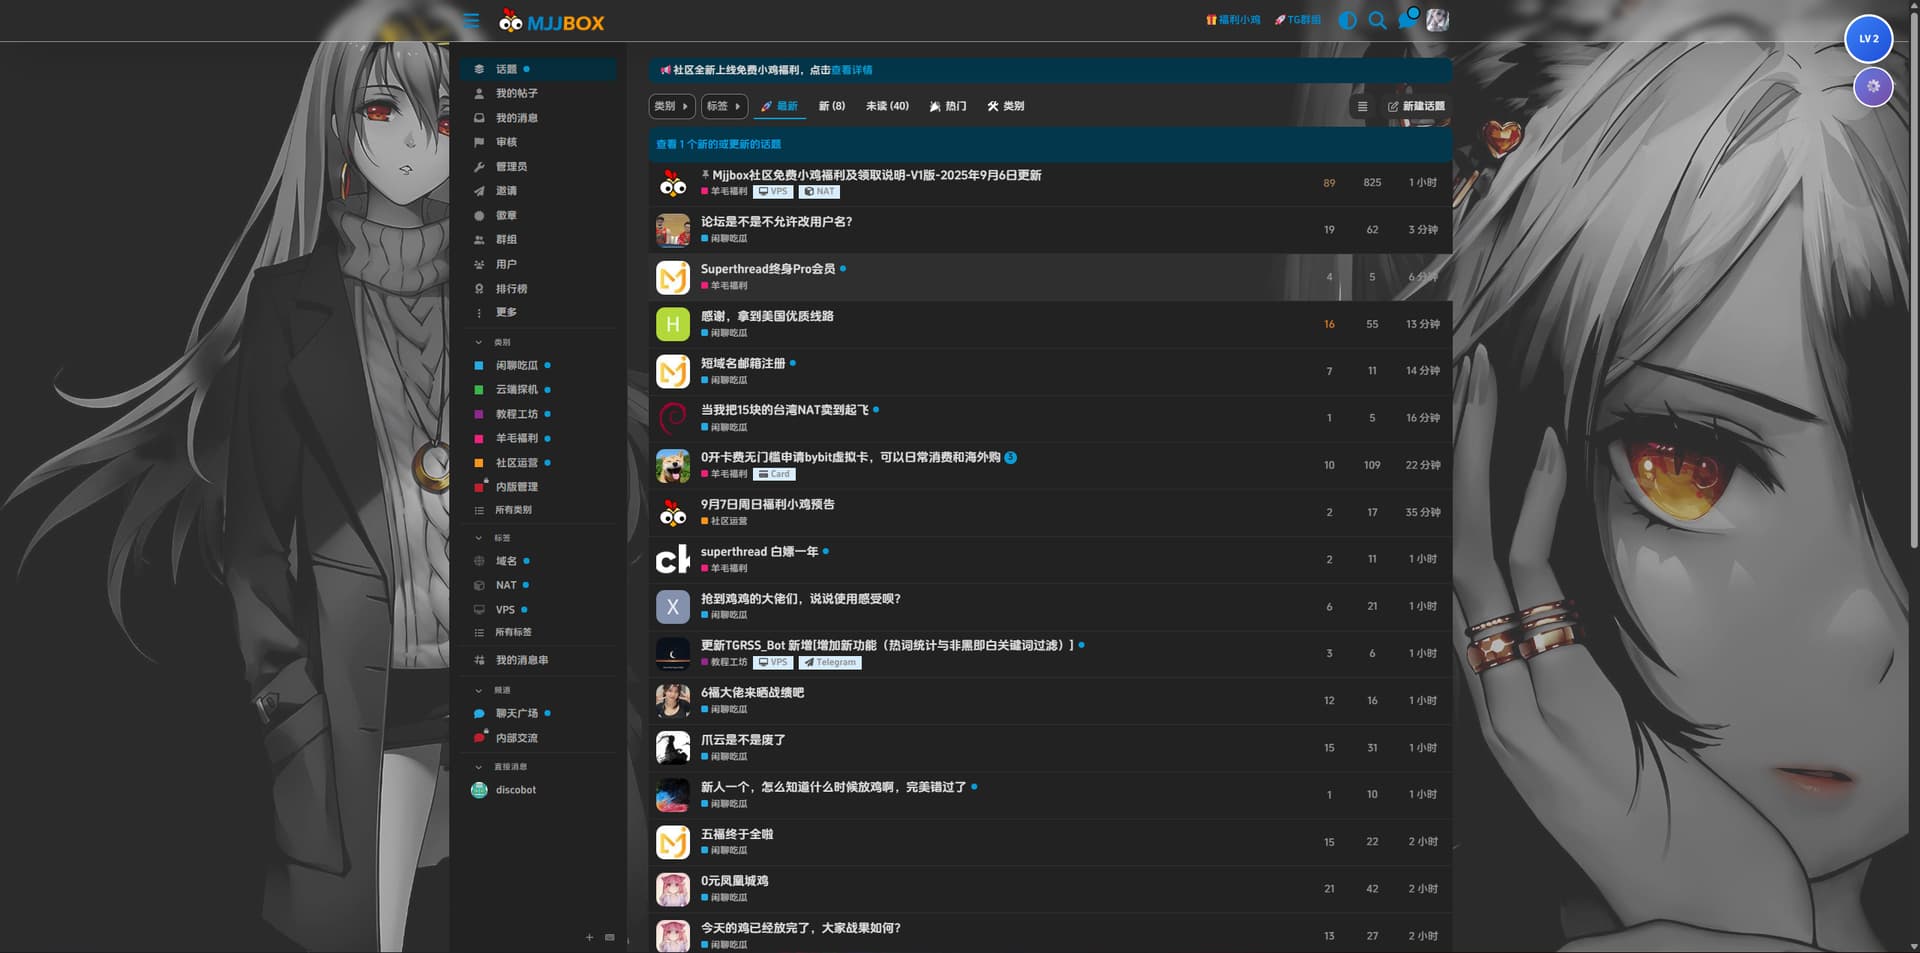Open the search magnifier icon

pyautogui.click(x=1377, y=21)
